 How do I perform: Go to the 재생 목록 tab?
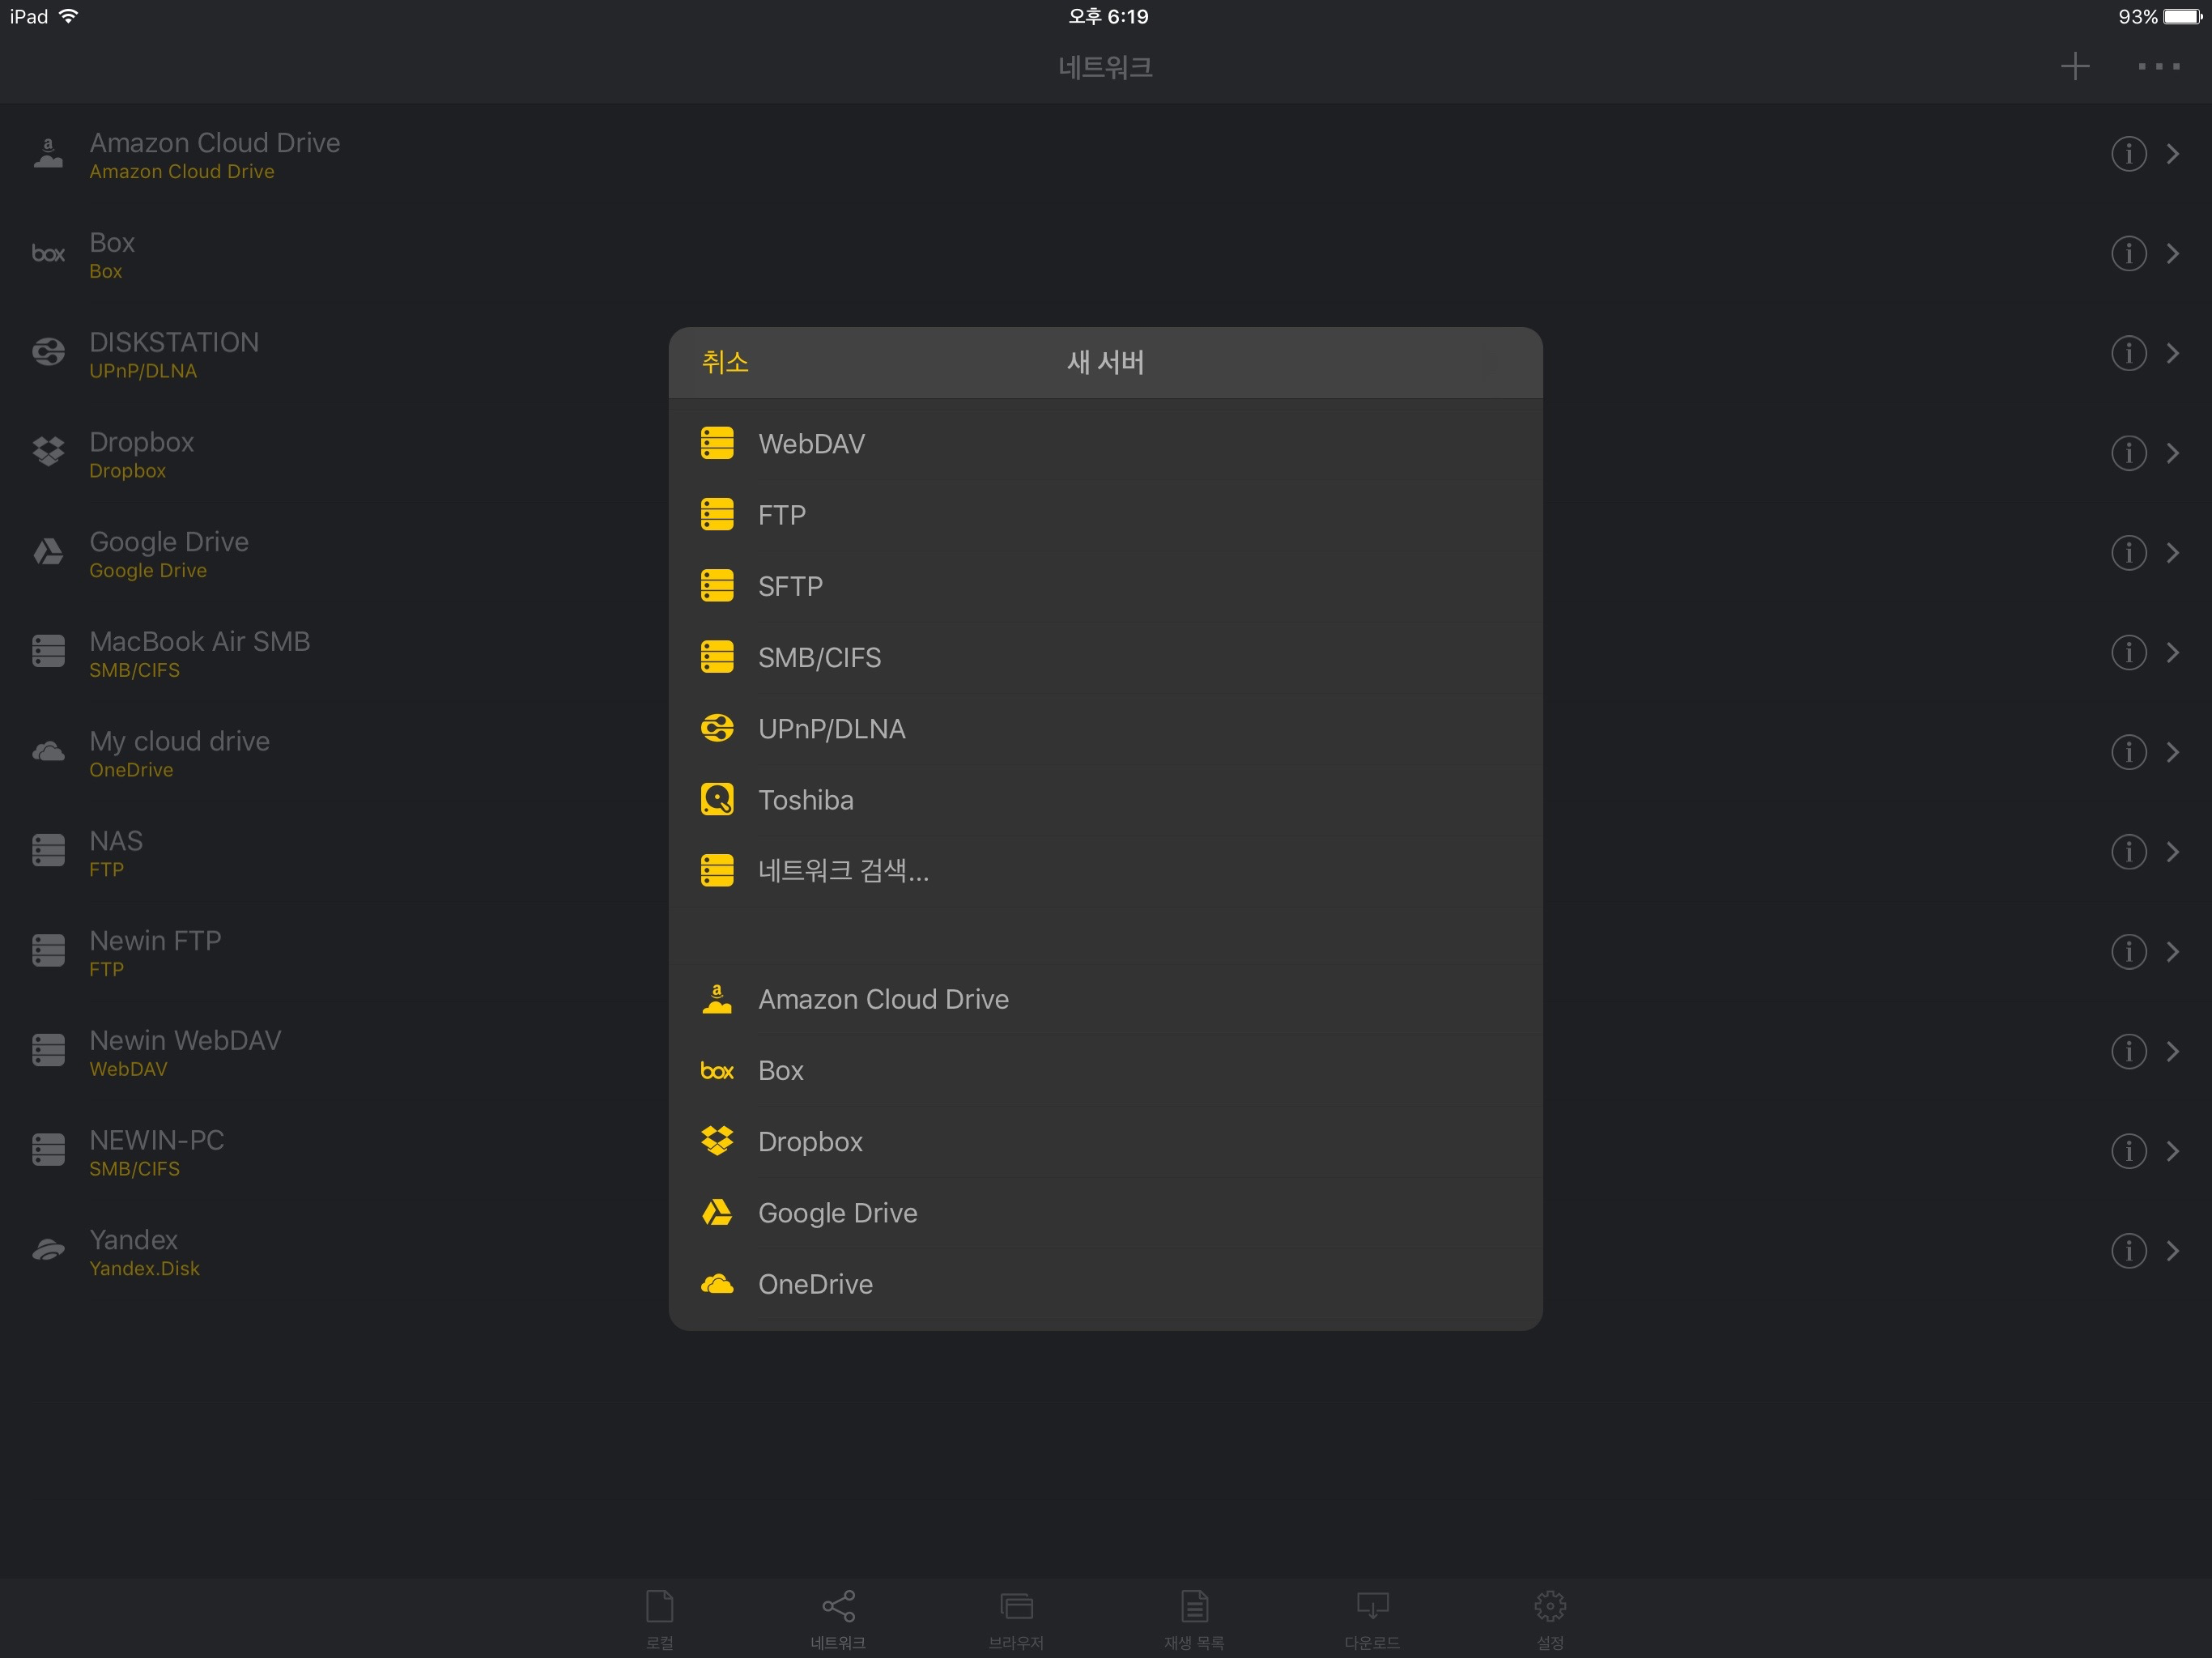pyautogui.click(x=1194, y=1619)
